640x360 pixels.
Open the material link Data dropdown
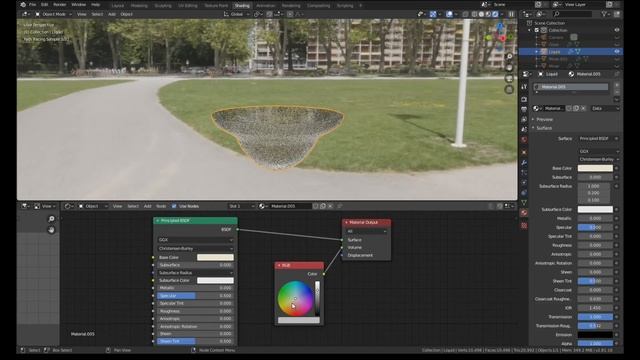[x=605, y=109]
